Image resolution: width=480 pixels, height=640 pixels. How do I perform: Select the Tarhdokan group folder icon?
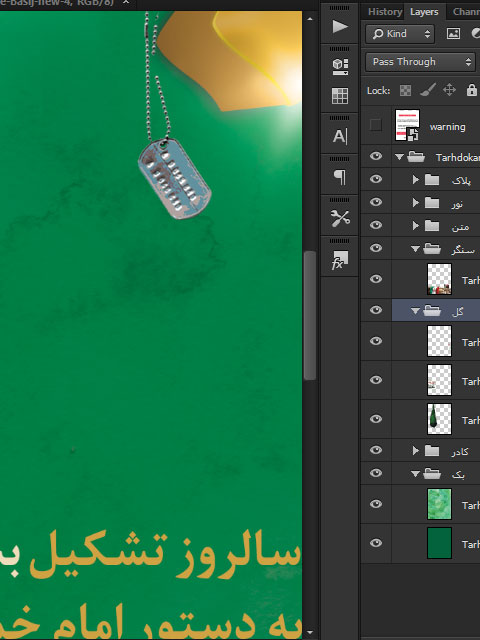(416, 157)
